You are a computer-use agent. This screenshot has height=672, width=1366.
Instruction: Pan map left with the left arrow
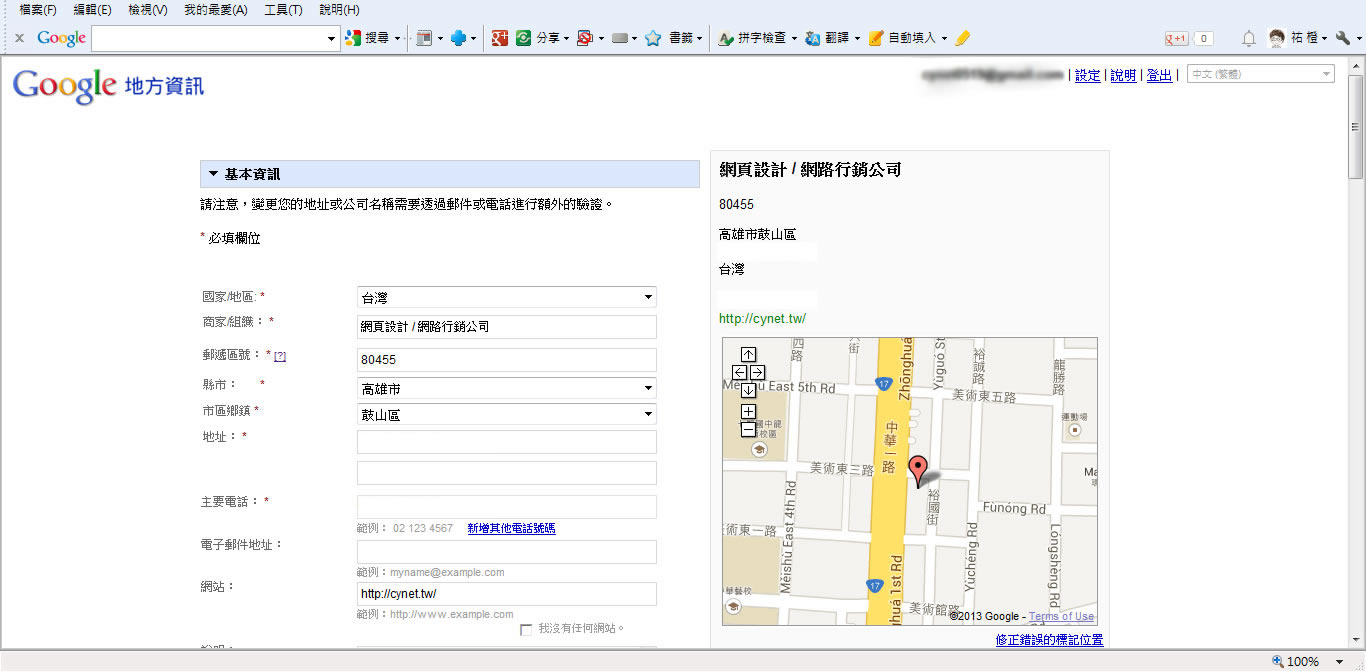(x=740, y=372)
